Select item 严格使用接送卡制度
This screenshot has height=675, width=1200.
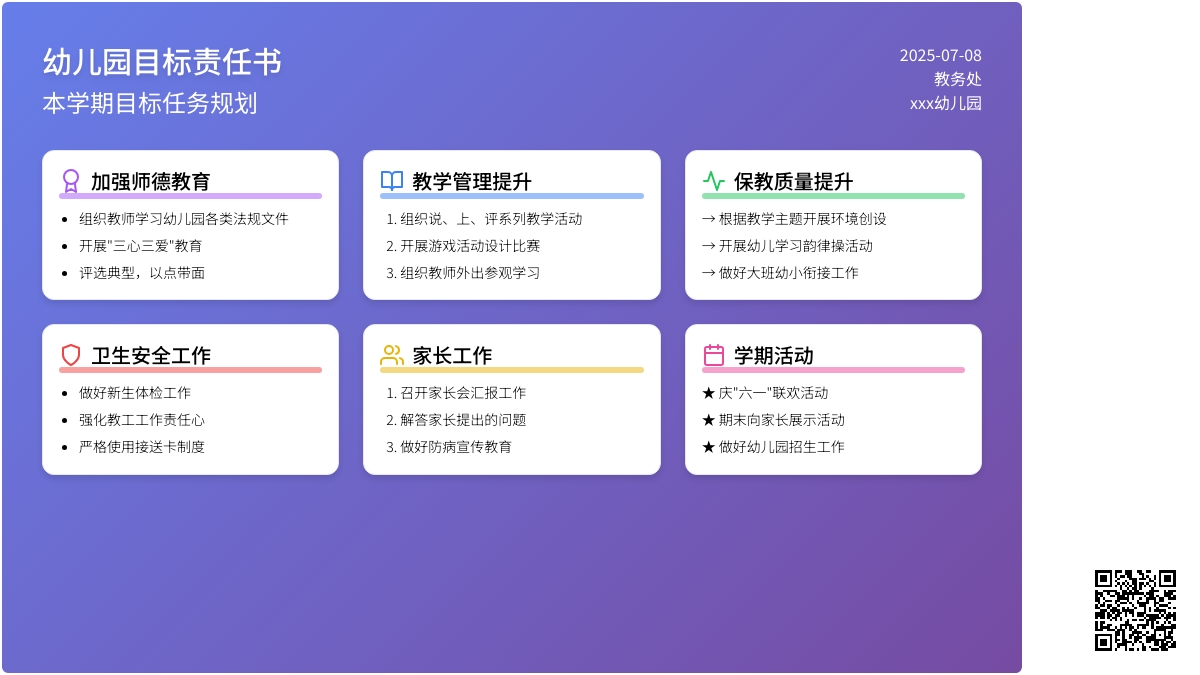tap(142, 447)
